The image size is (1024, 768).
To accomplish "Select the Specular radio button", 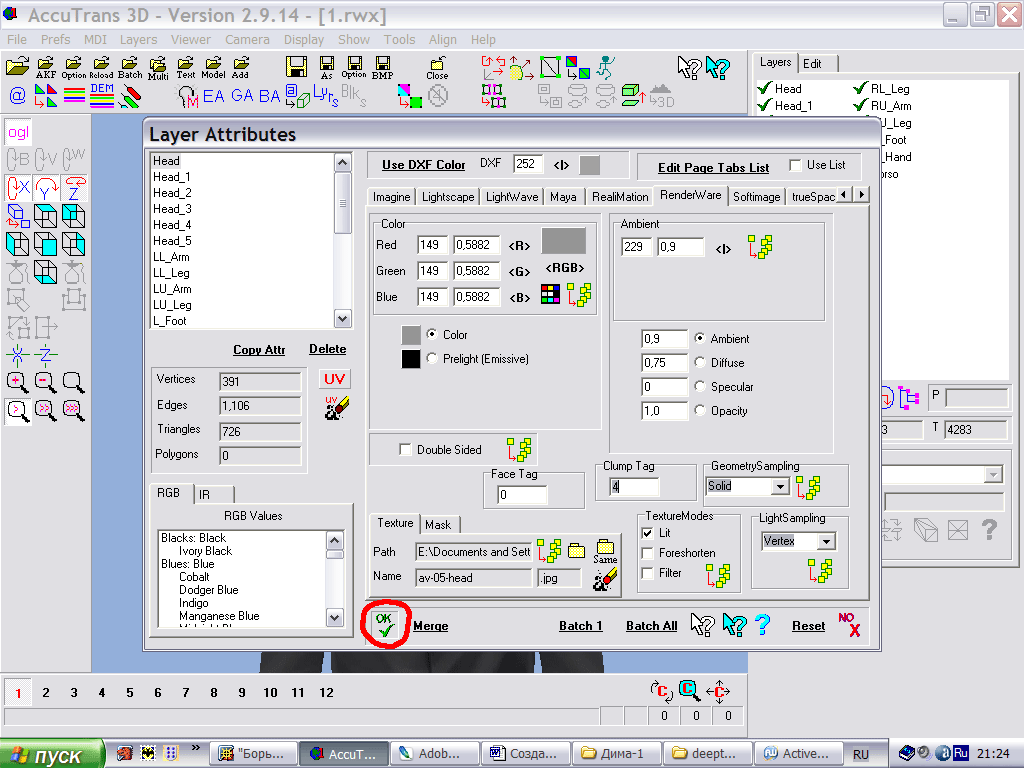I will point(699,387).
